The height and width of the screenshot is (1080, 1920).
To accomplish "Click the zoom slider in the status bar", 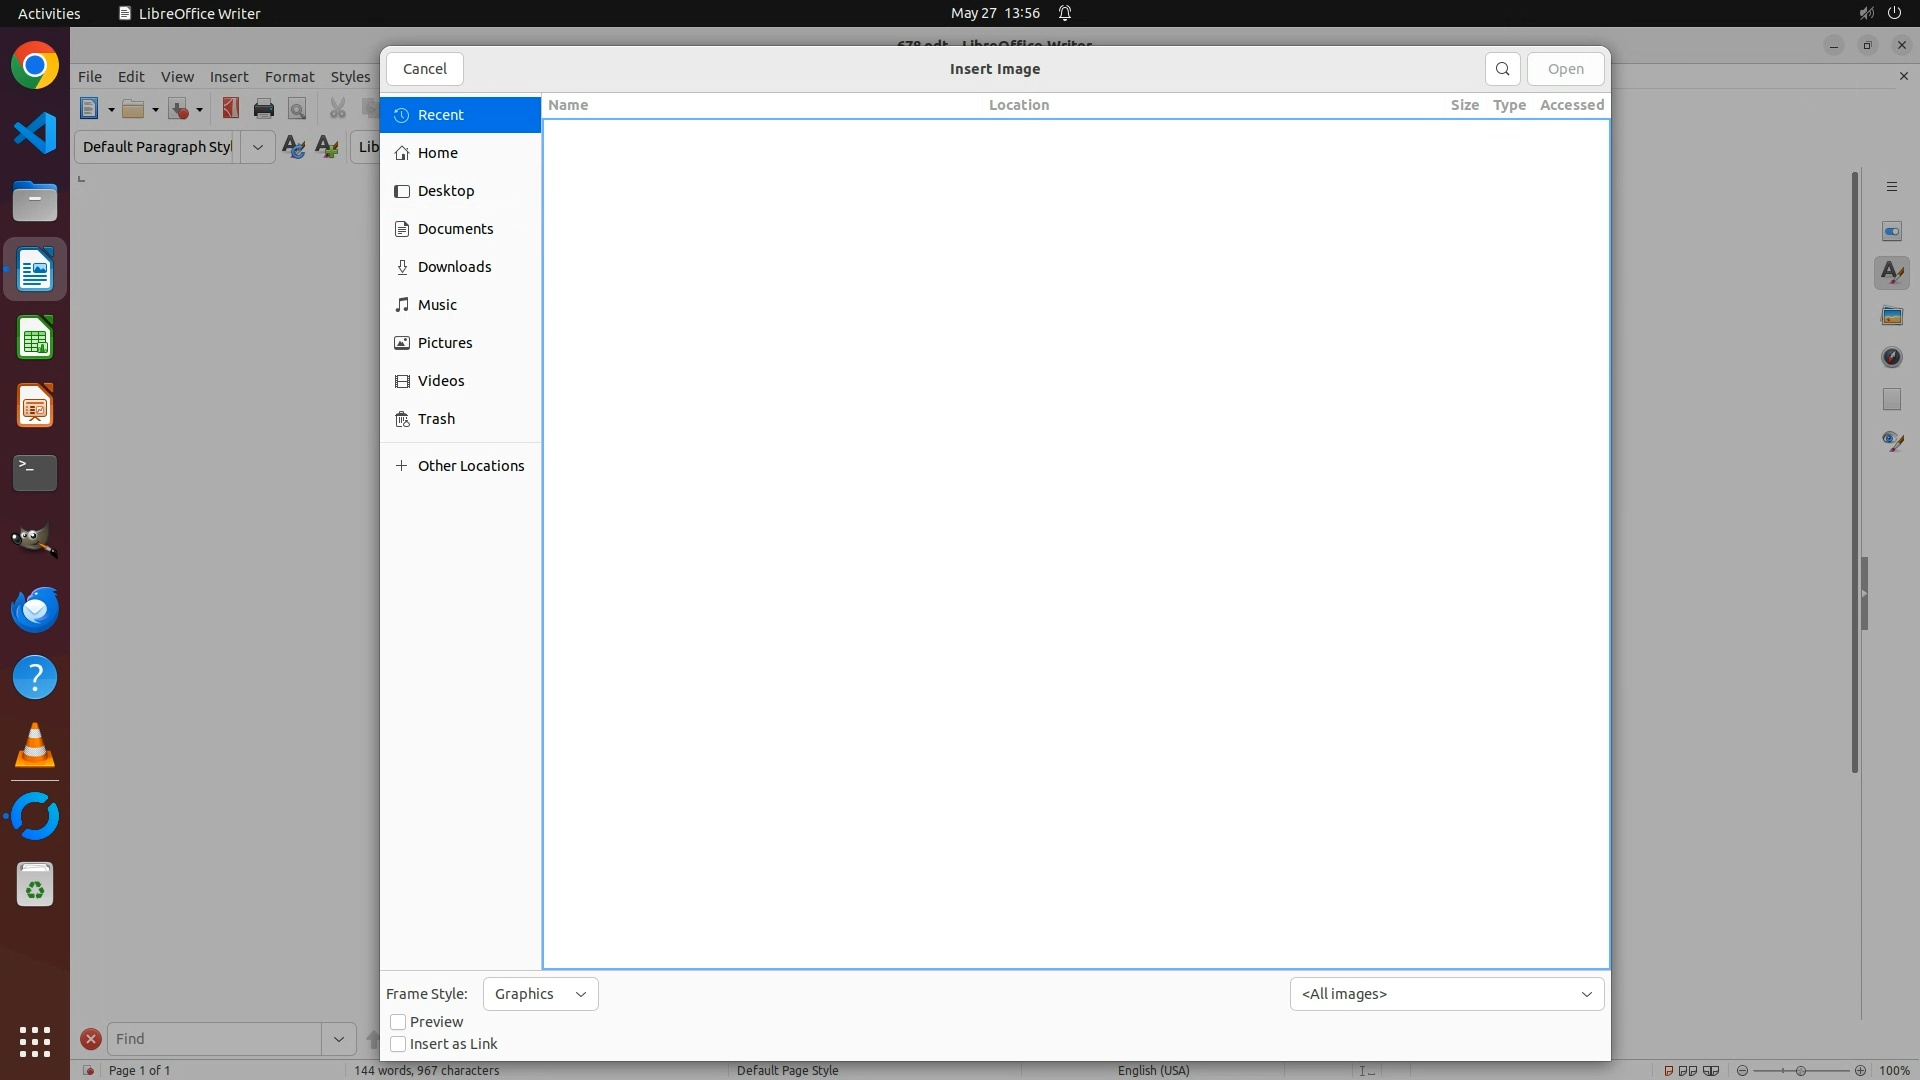I will click(1800, 1071).
